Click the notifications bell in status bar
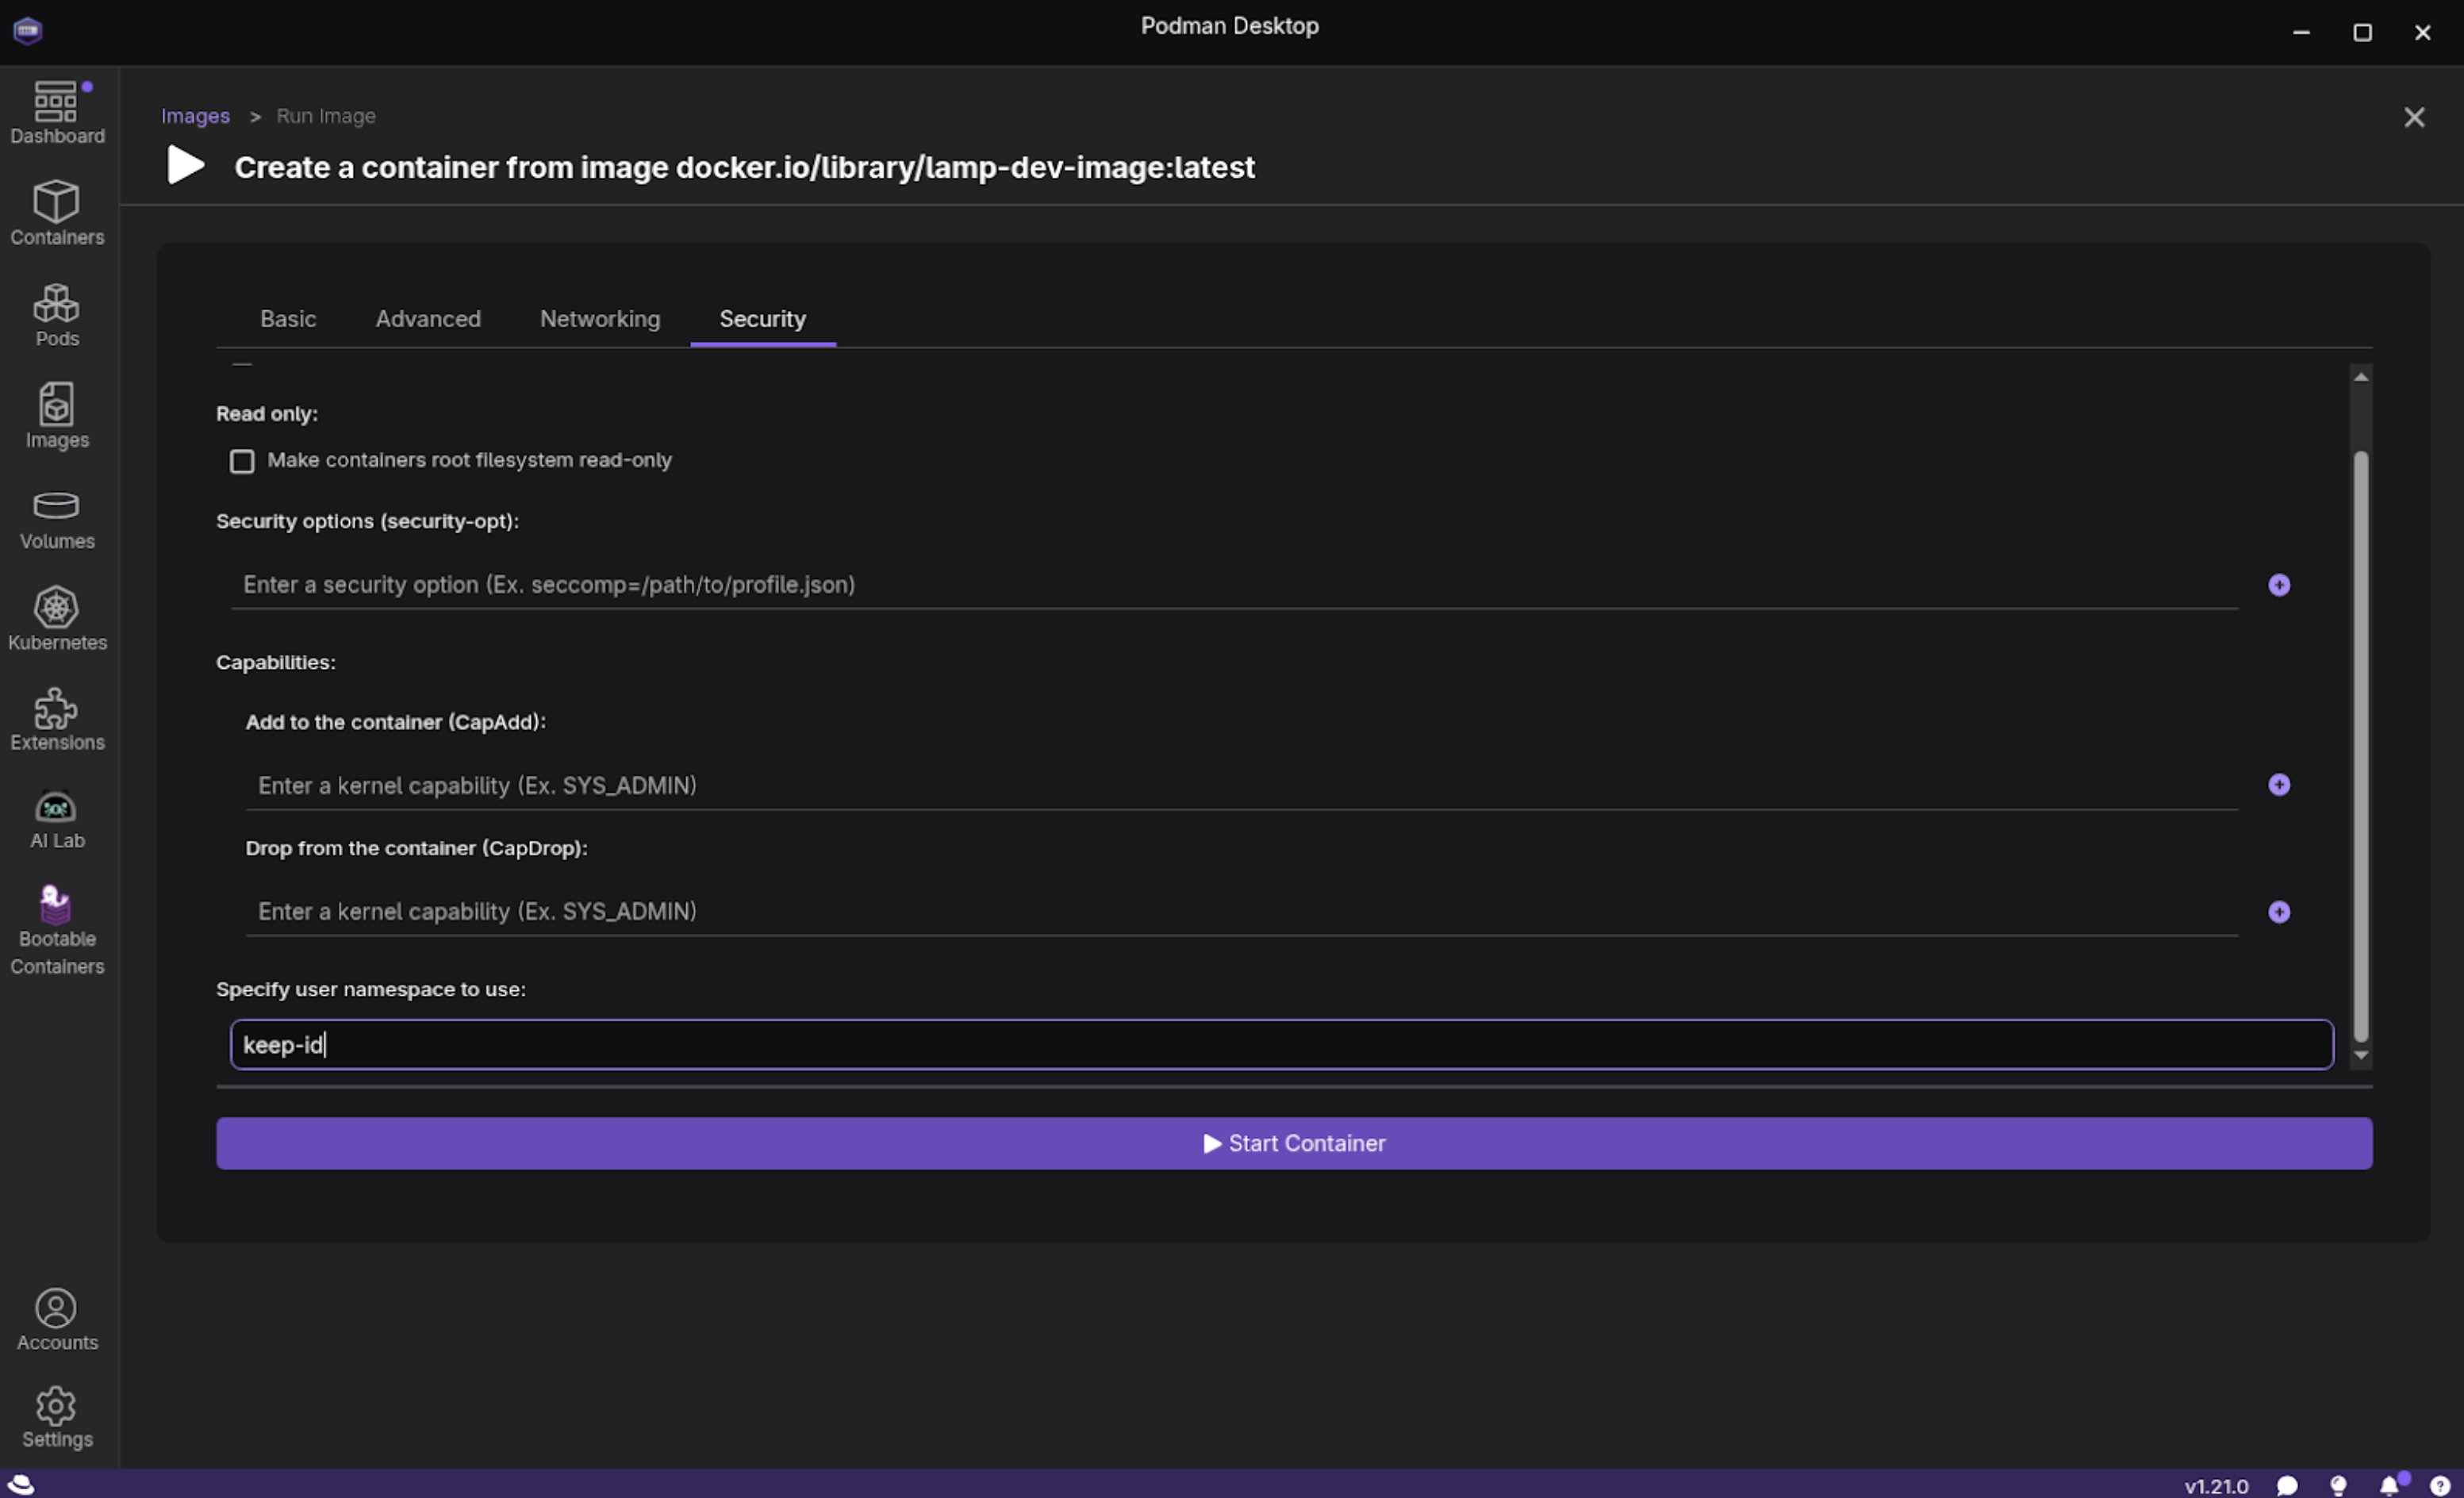The width and height of the screenshot is (2464, 1498). (2389, 1485)
